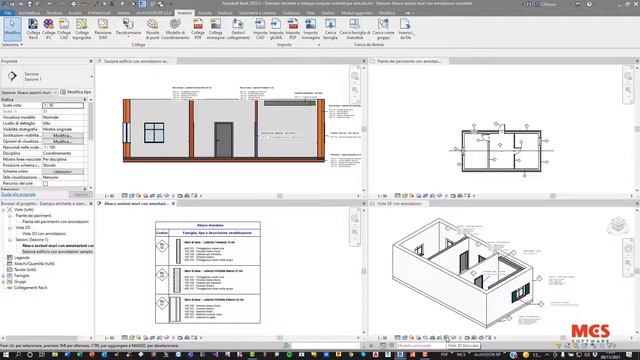Close the Abaco sezioni muri view tab
Screen dimensions: 640x360
coord(173,203)
